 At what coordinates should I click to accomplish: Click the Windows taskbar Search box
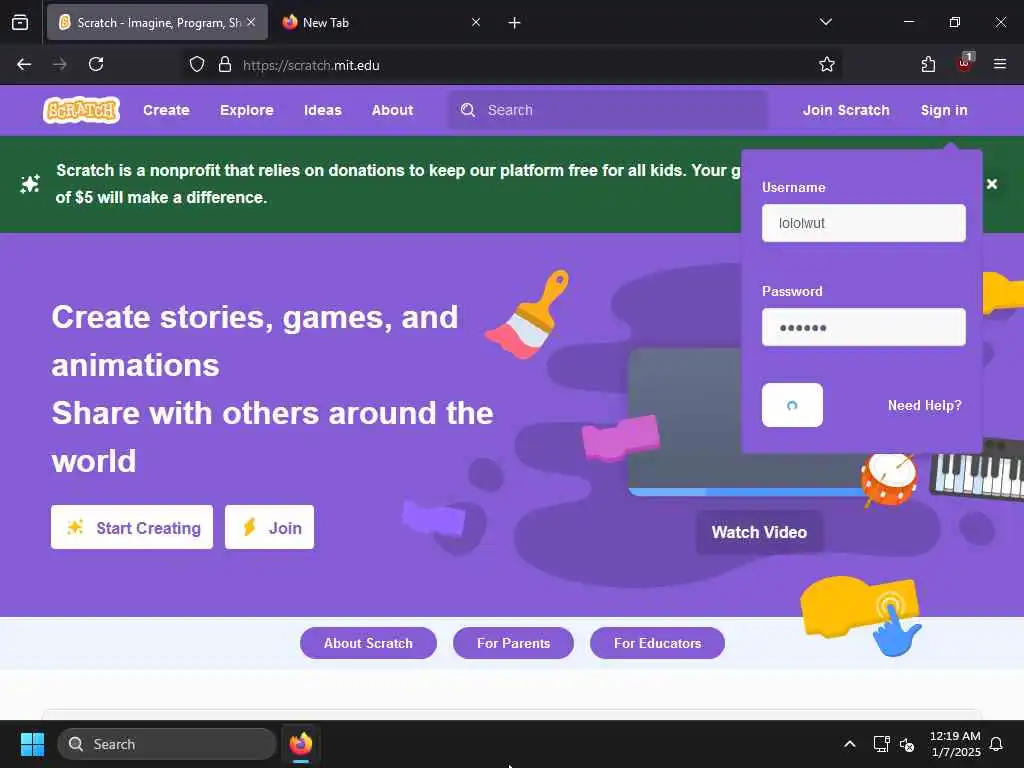coord(167,744)
